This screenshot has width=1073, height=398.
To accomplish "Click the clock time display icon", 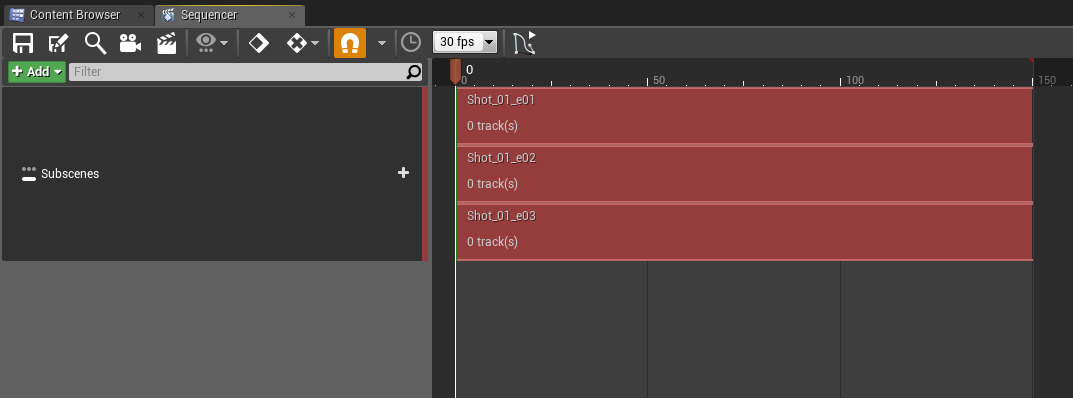I will (x=411, y=43).
